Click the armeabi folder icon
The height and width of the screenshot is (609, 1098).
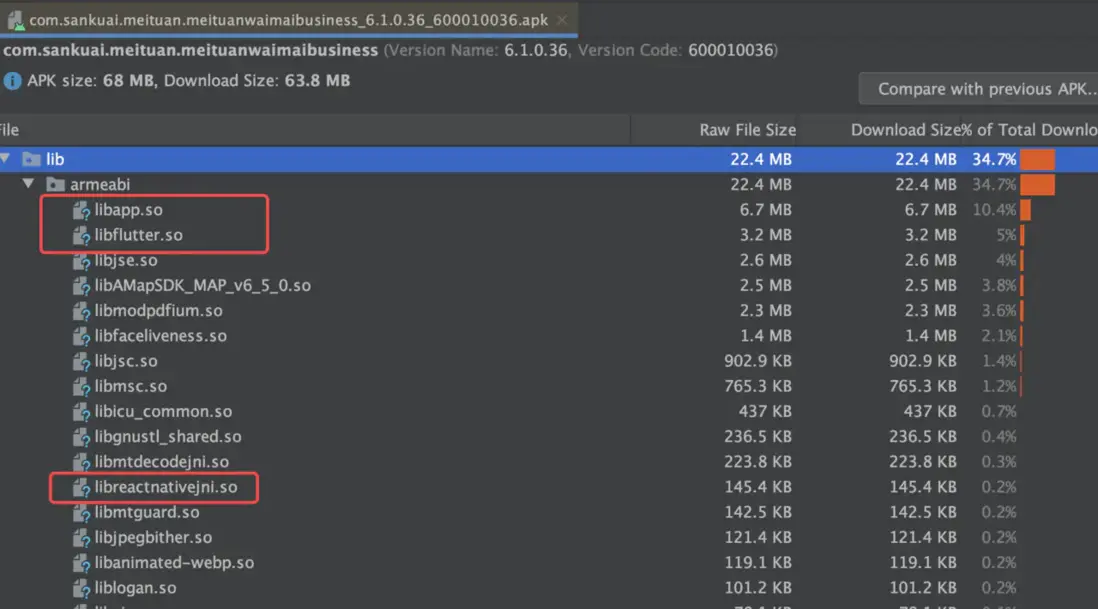(55, 185)
